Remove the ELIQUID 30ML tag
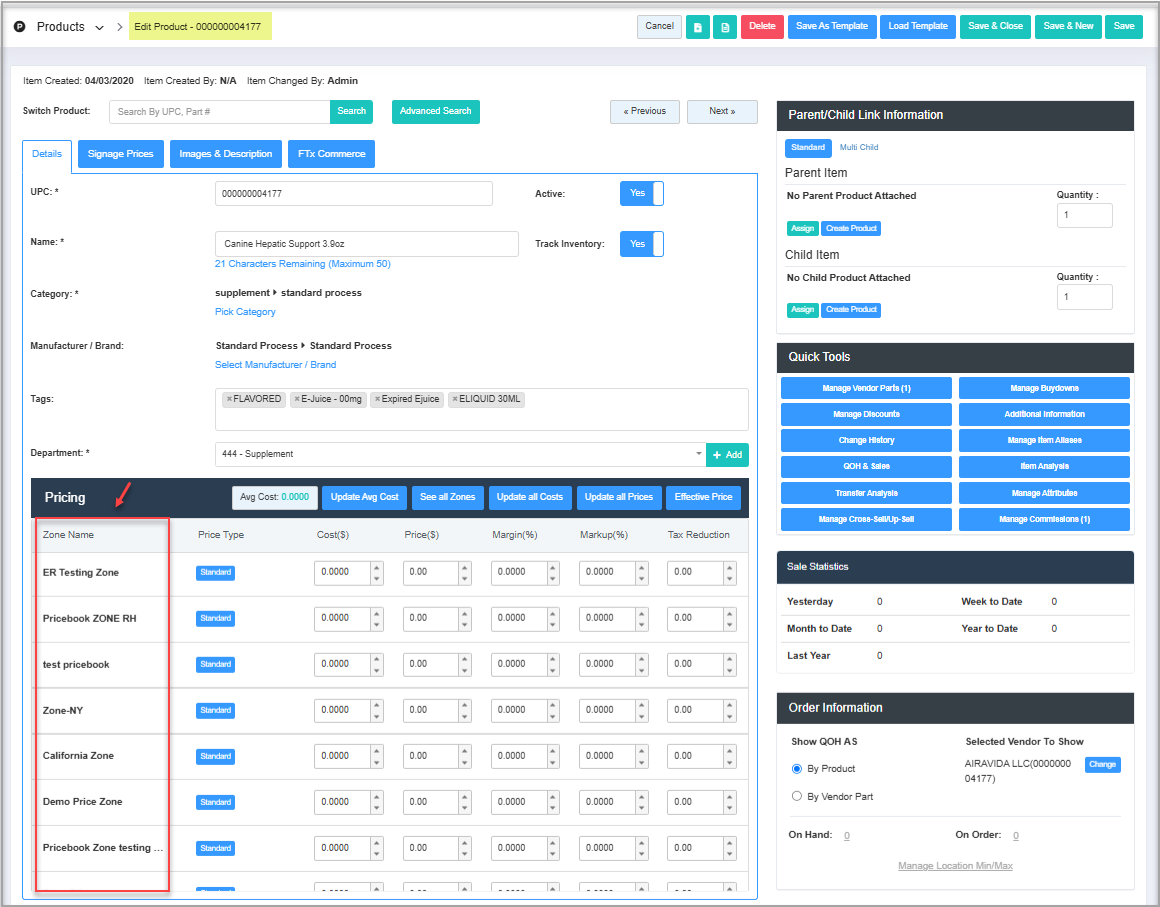The image size is (1160, 907). [456, 399]
